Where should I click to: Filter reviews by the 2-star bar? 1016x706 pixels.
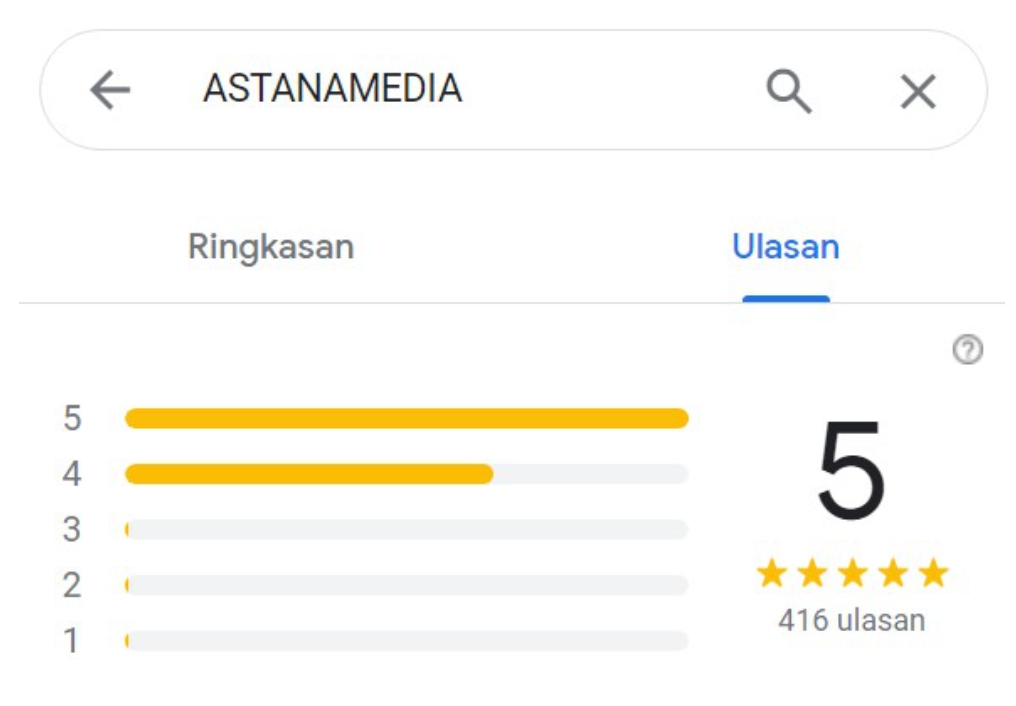coord(407,586)
